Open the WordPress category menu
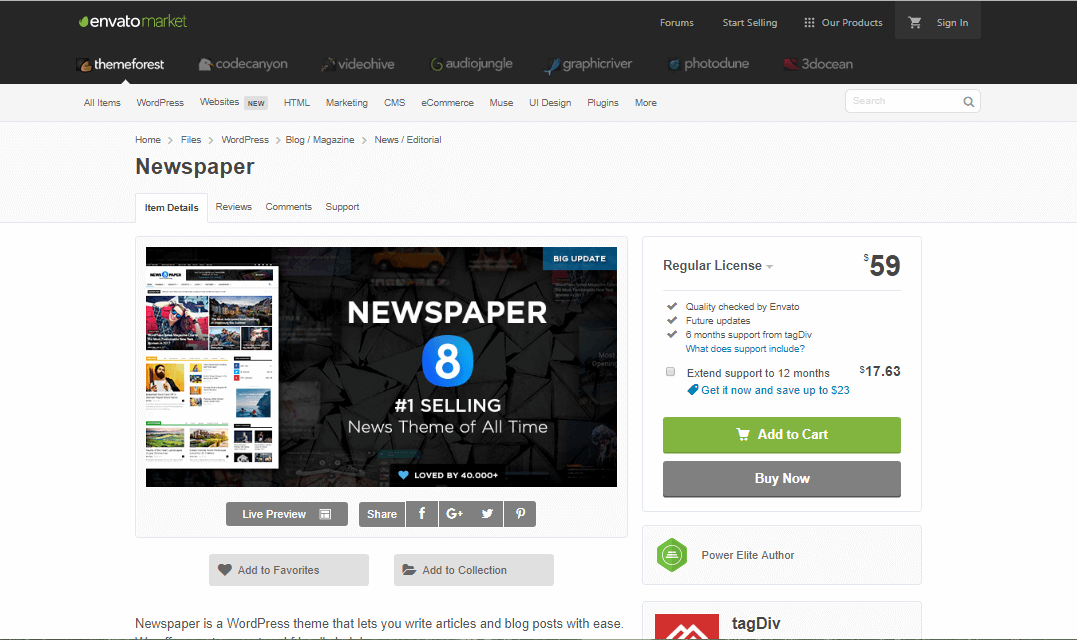 160,103
